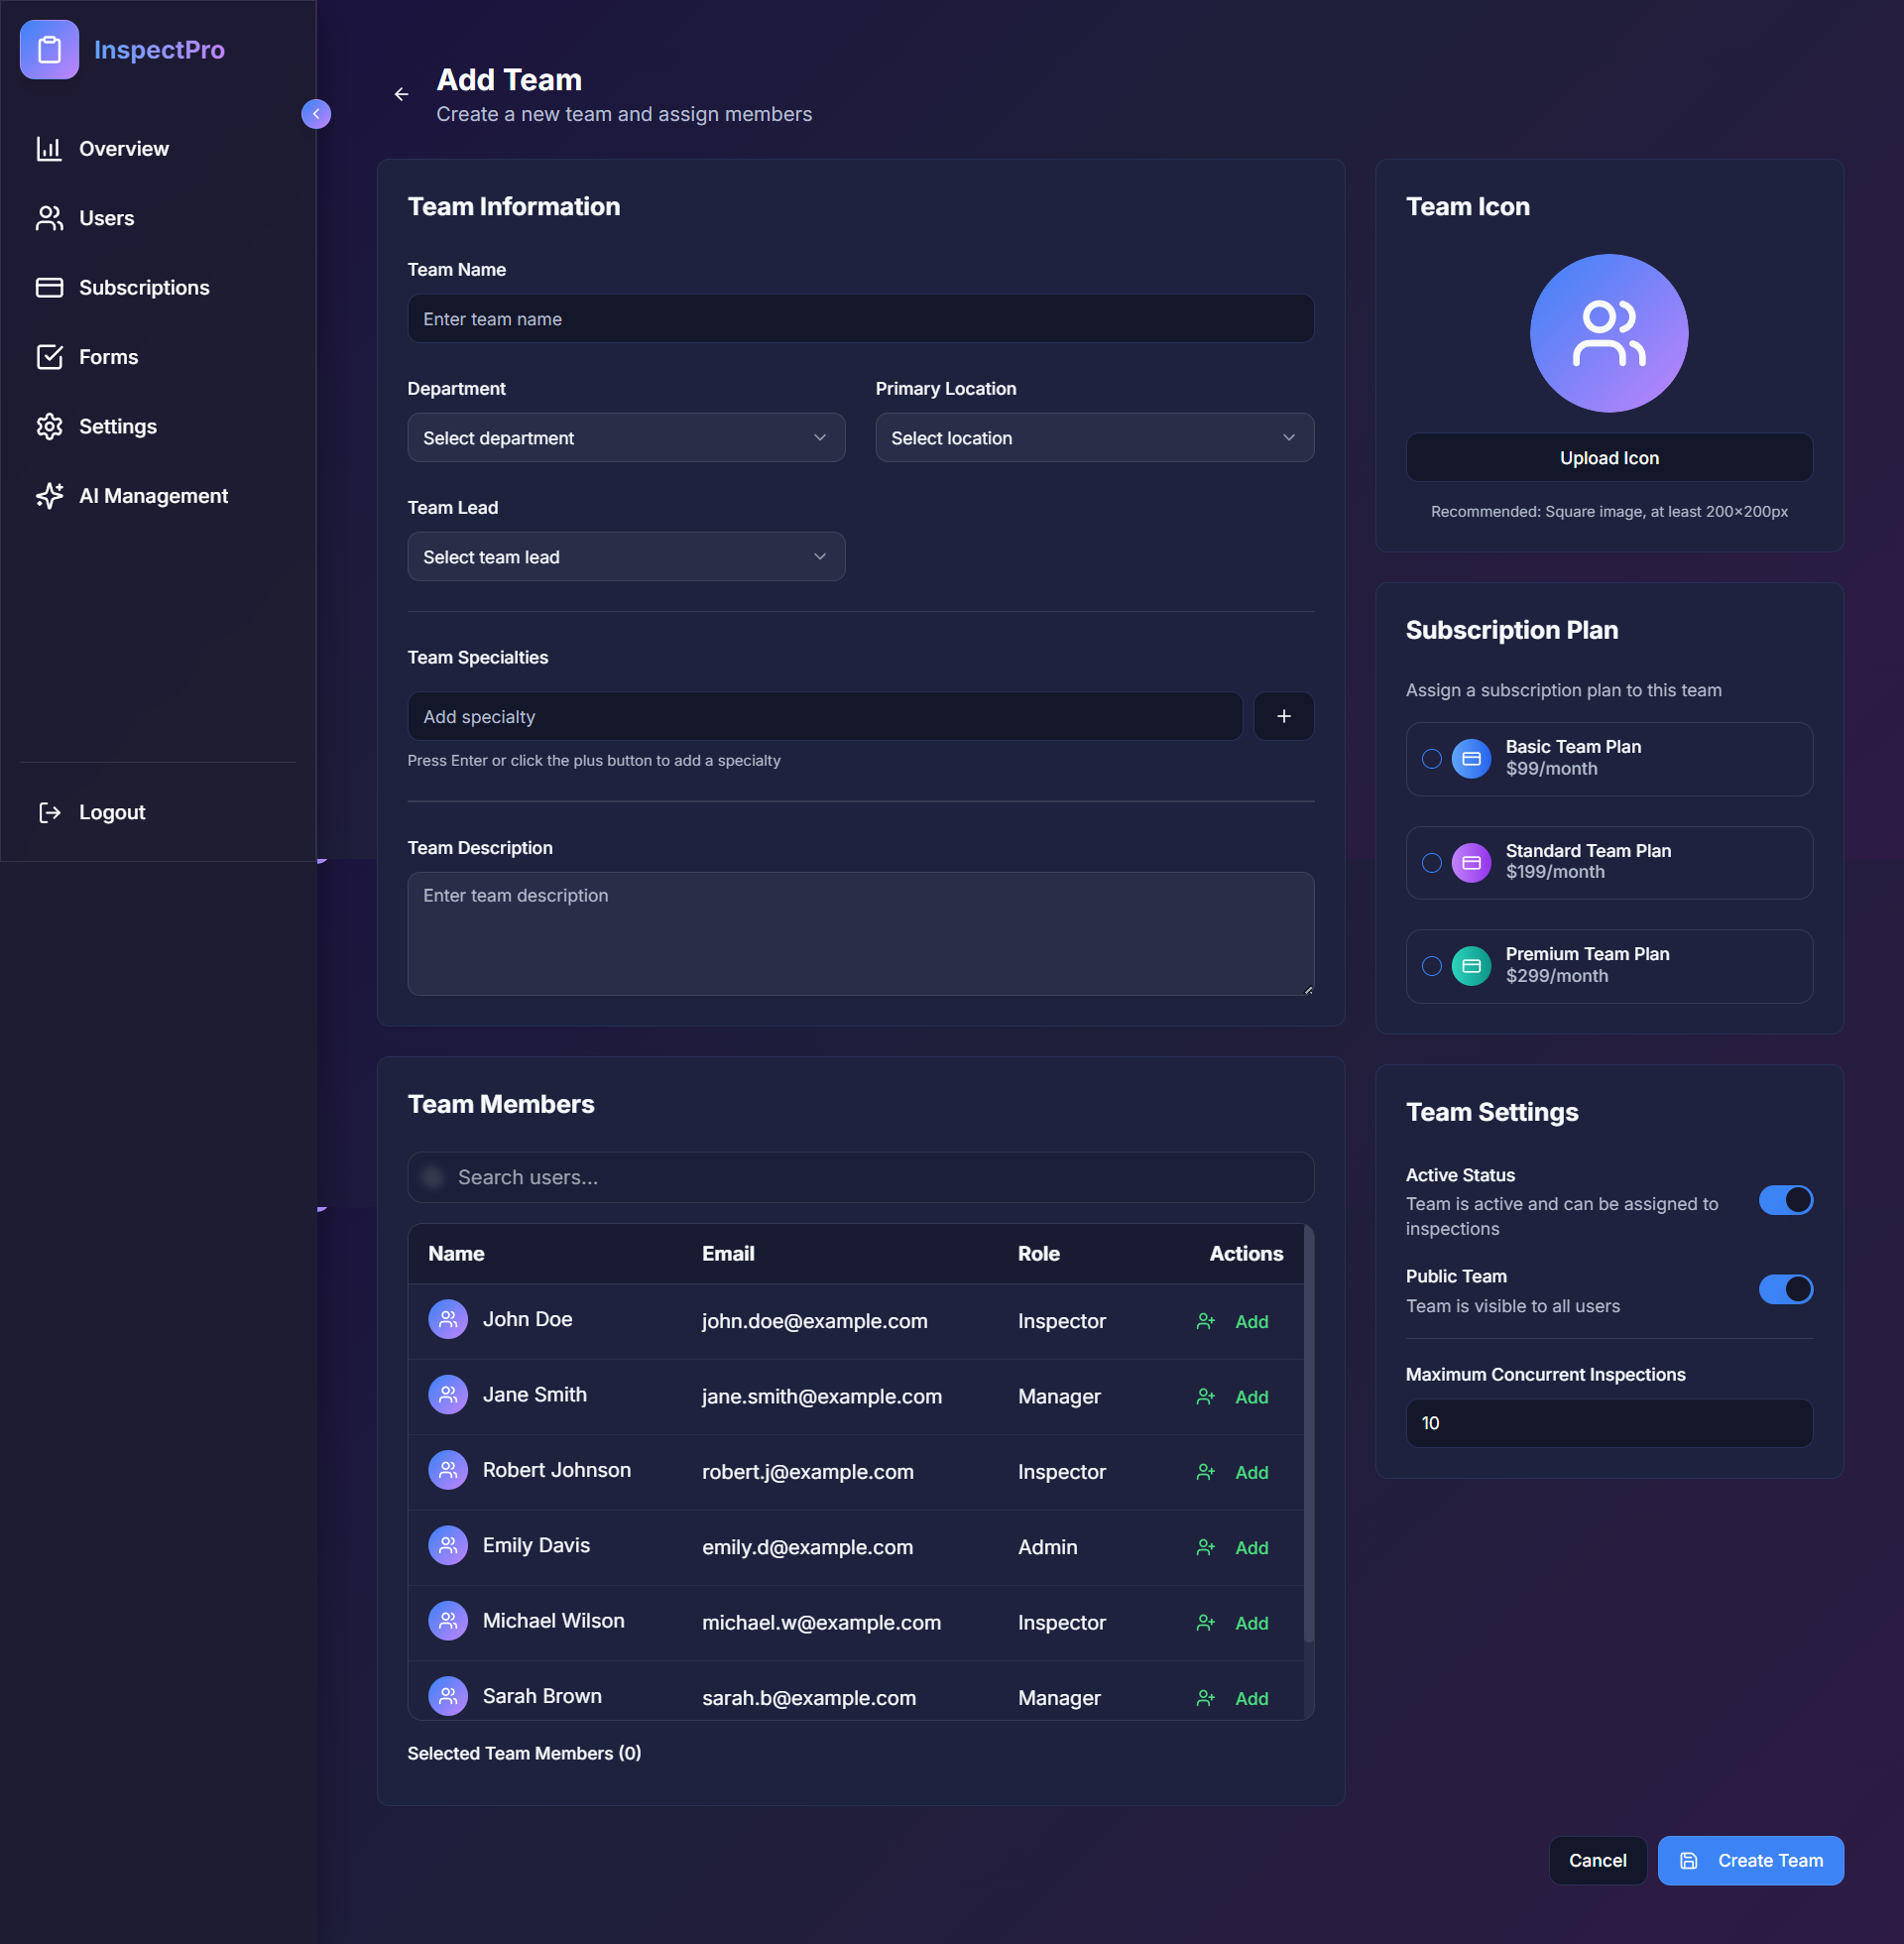
Task: Click the plus button to add specialty
Action: tap(1284, 716)
